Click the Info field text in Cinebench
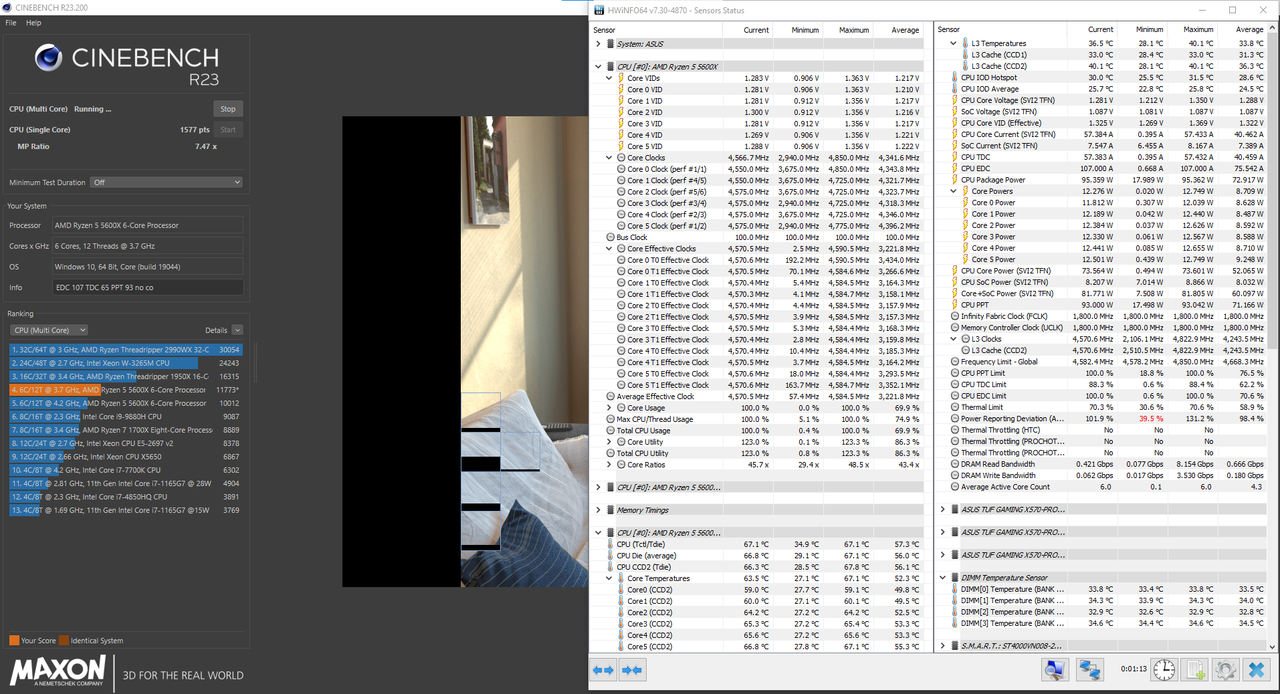The image size is (1280, 694). point(147,287)
